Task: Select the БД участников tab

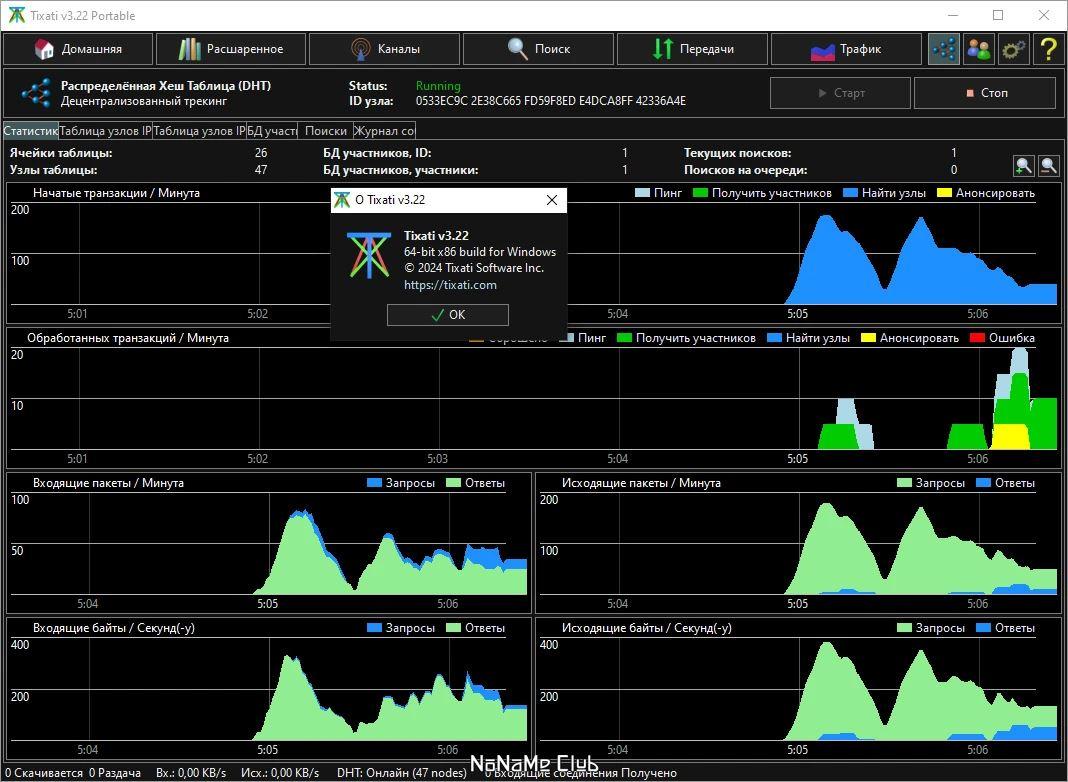Action: [x=272, y=131]
